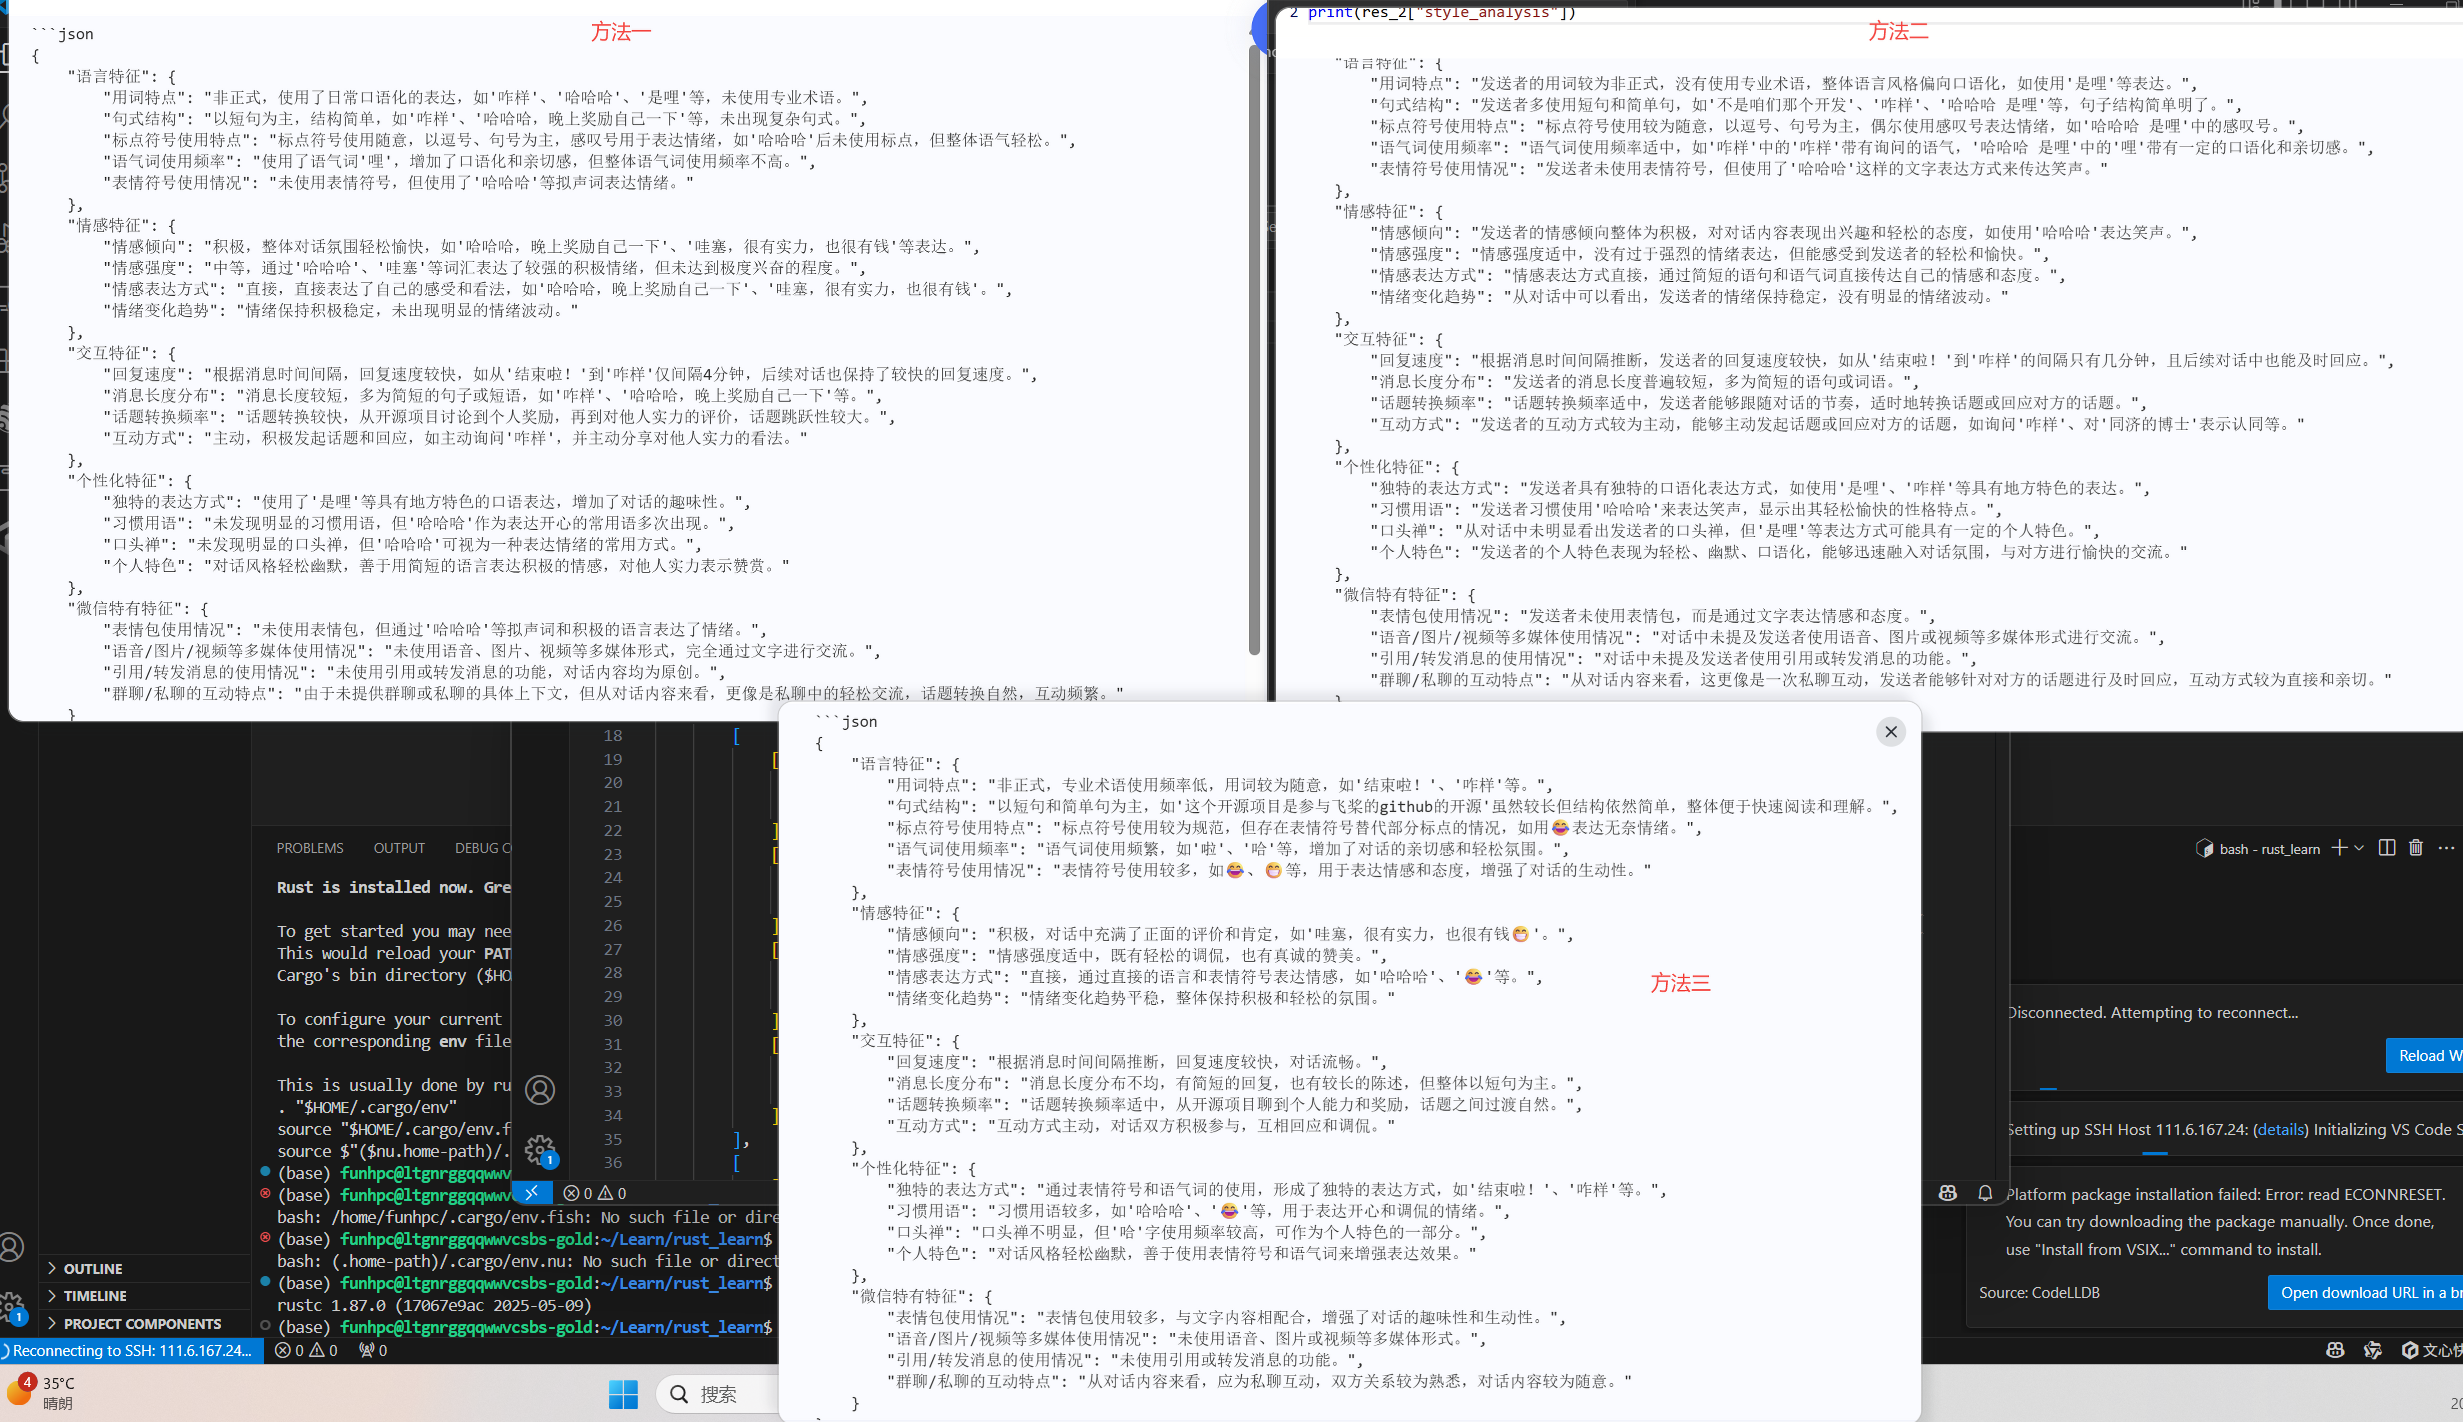Screen dimensions: 2463x1422
Task: Open Manage gear icon with badge
Action: pyautogui.click(x=540, y=1150)
